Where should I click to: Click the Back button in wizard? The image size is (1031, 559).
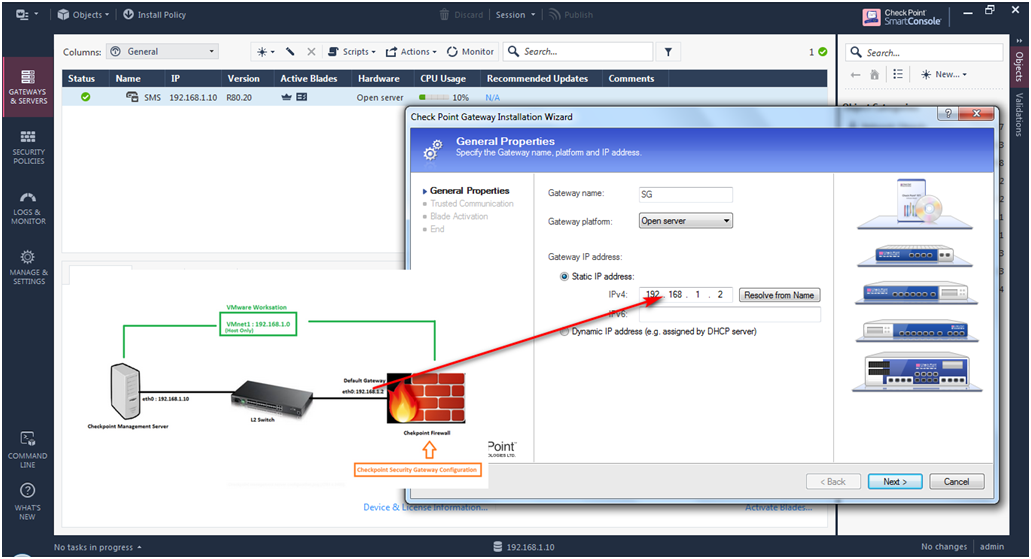point(833,481)
